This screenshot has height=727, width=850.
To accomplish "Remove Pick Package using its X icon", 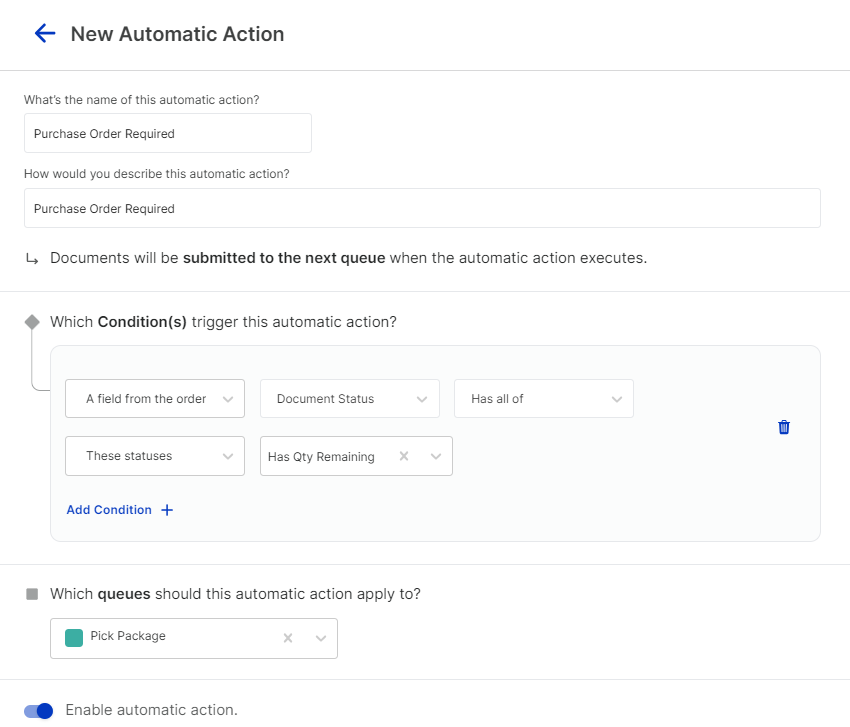I will [x=288, y=638].
